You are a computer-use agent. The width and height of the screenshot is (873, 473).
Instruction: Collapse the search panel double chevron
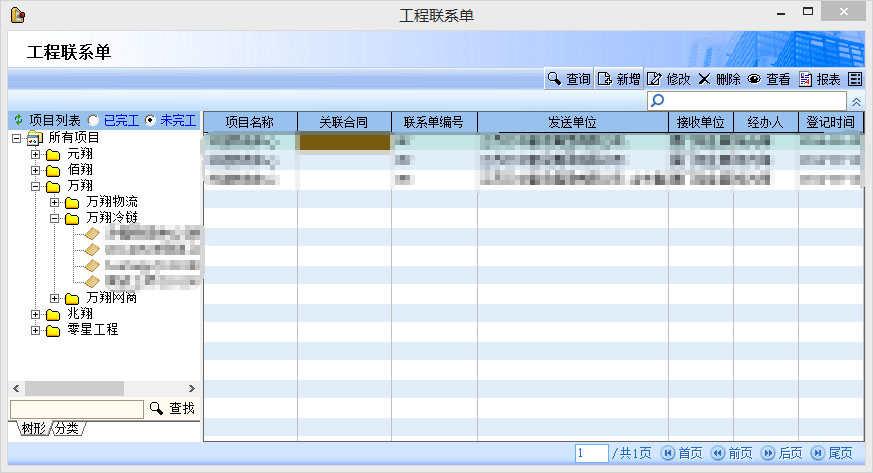pyautogui.click(x=856, y=101)
